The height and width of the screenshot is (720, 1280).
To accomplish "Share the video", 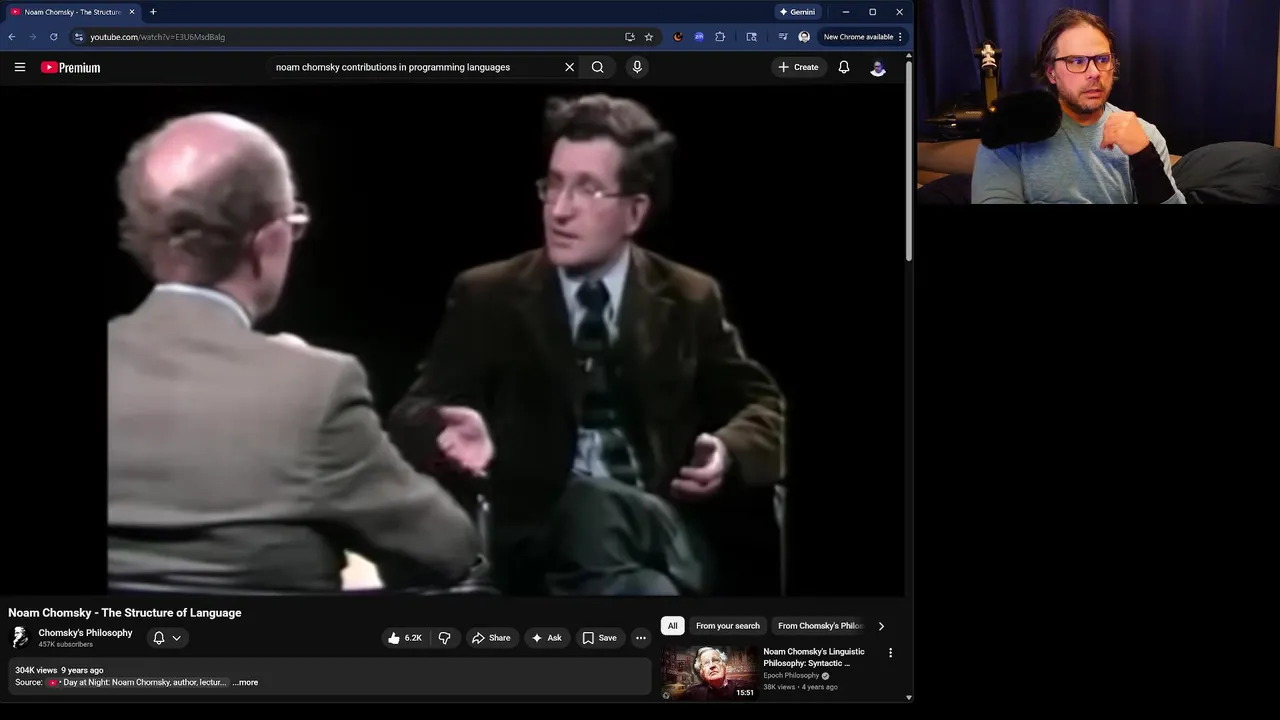I will pos(491,638).
